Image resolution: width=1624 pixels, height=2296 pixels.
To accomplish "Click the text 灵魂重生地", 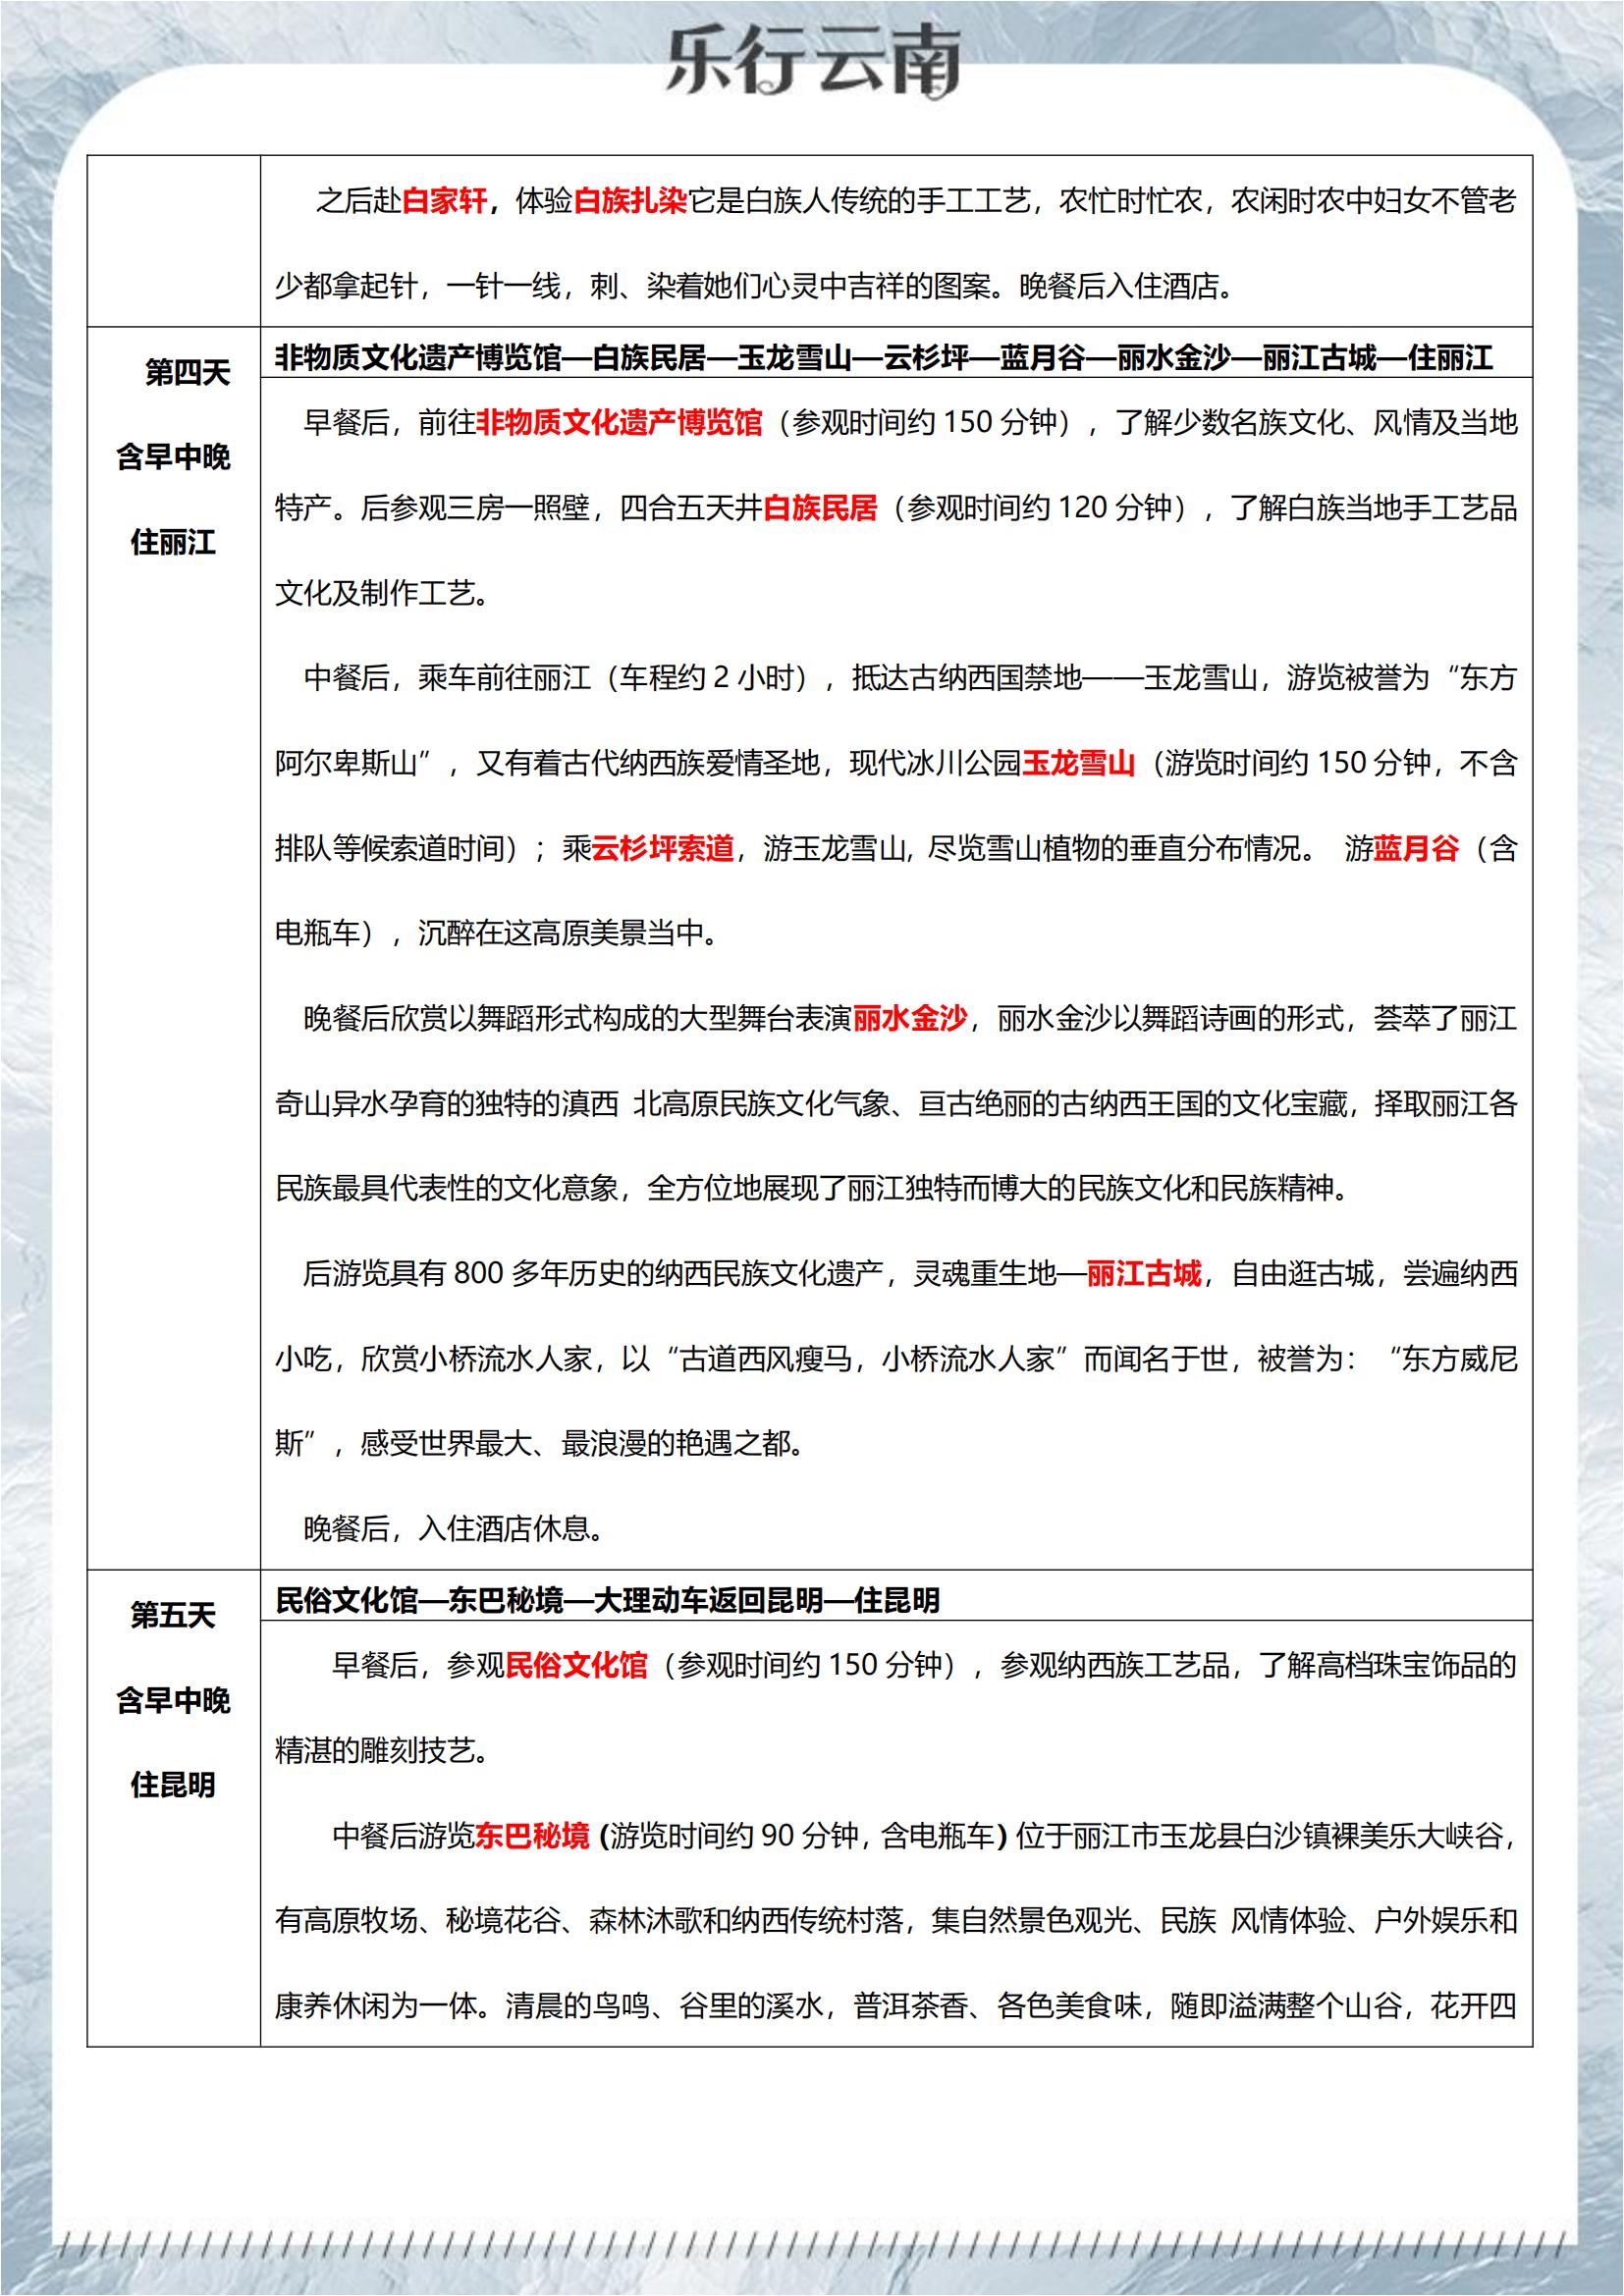I will tap(986, 1273).
